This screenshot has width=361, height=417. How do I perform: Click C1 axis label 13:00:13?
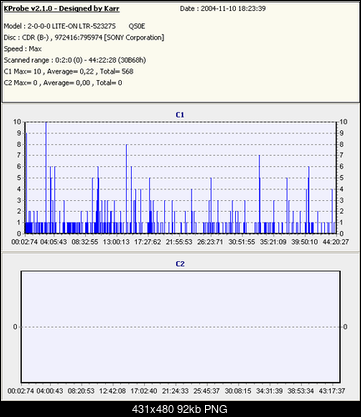[116, 242]
